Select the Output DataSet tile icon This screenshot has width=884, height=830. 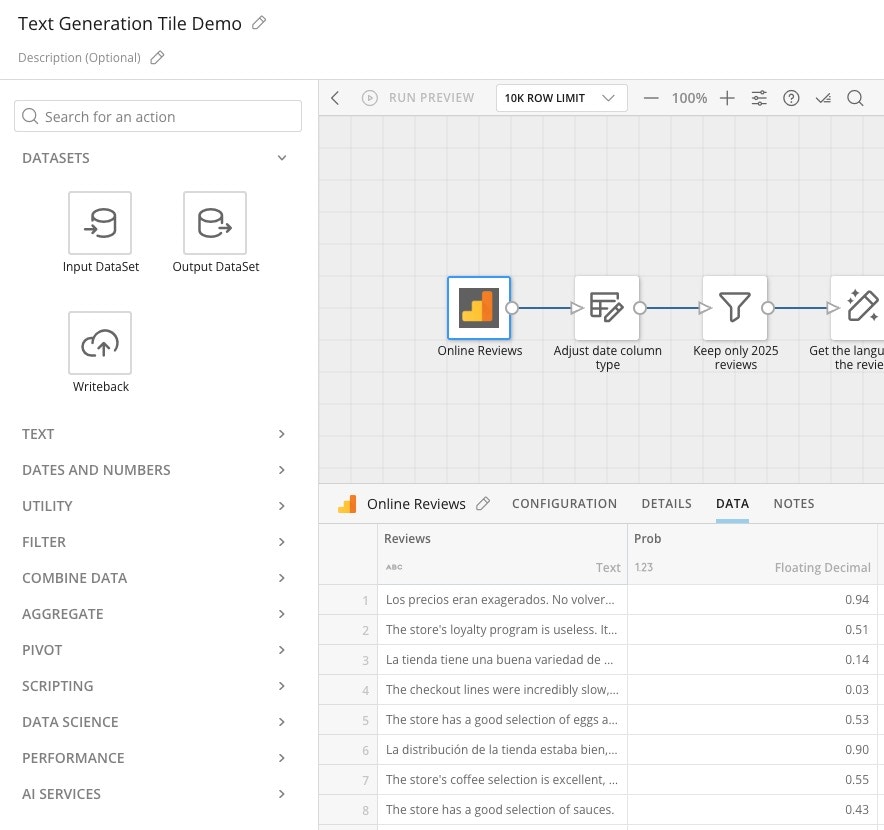click(215, 223)
